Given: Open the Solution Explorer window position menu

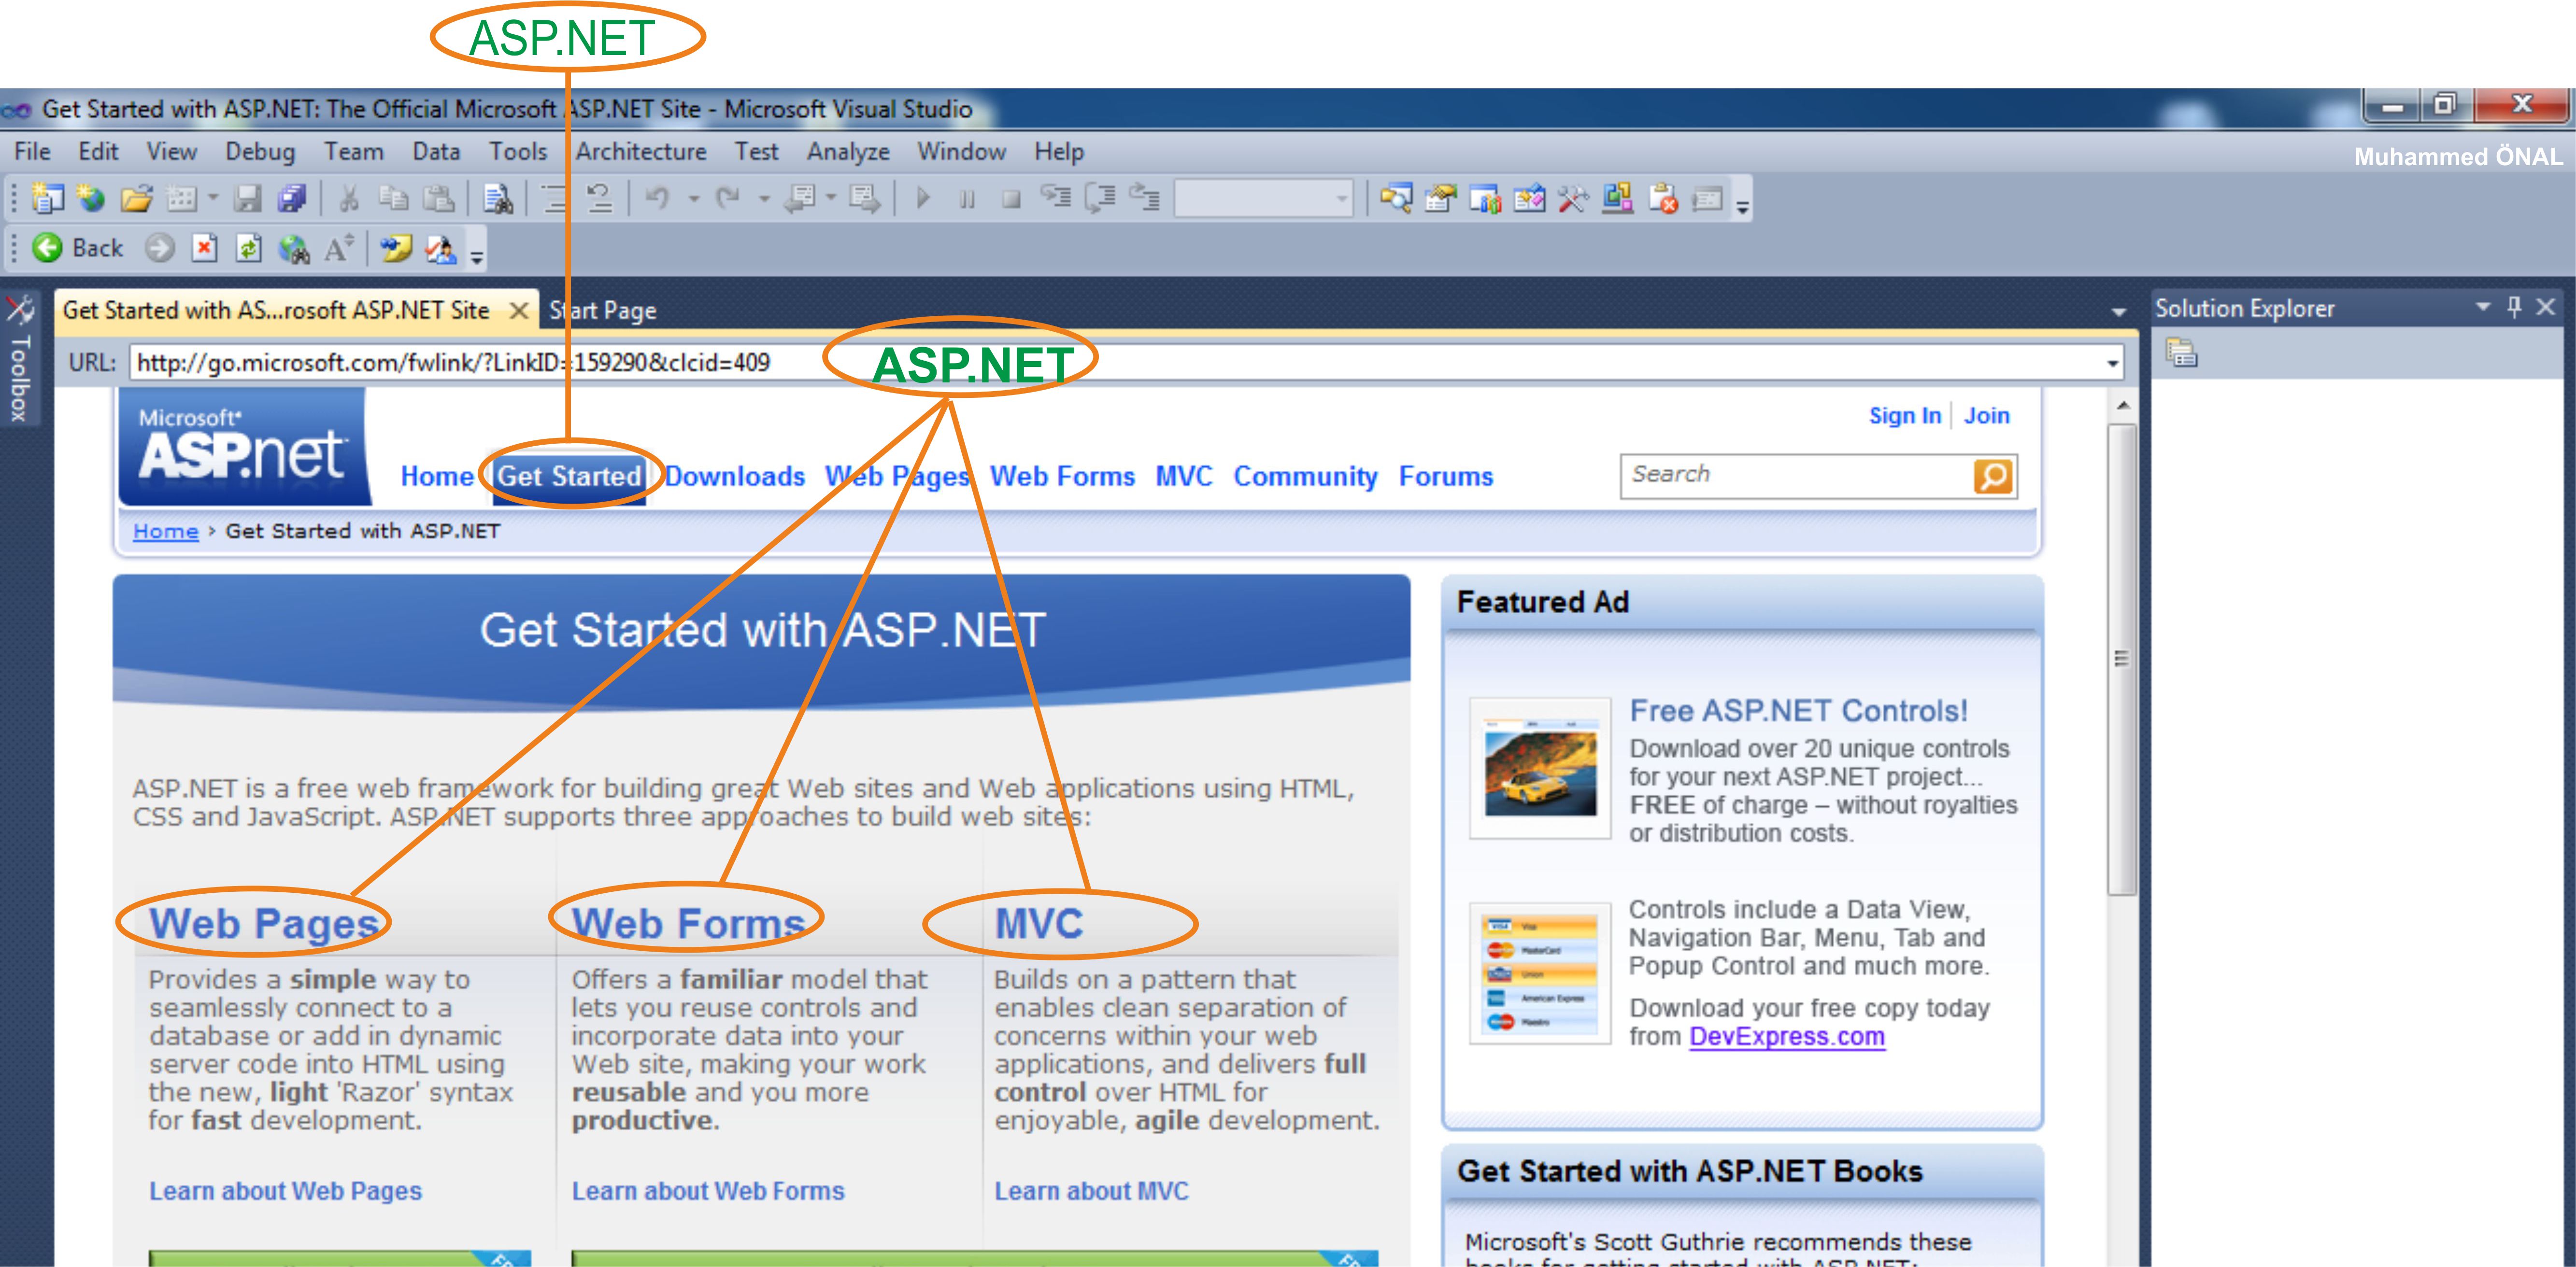Looking at the screenshot, I should (x=2482, y=306).
